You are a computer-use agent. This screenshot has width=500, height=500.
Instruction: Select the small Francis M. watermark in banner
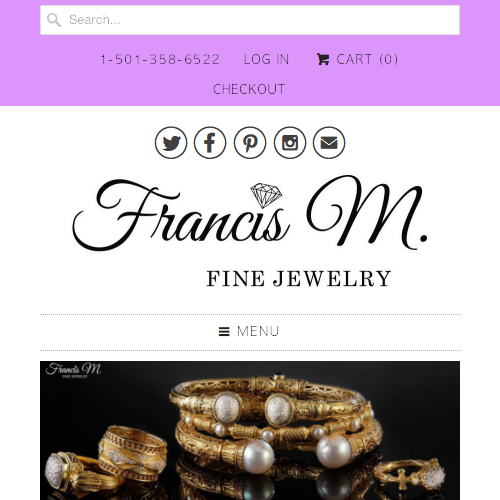(74, 370)
